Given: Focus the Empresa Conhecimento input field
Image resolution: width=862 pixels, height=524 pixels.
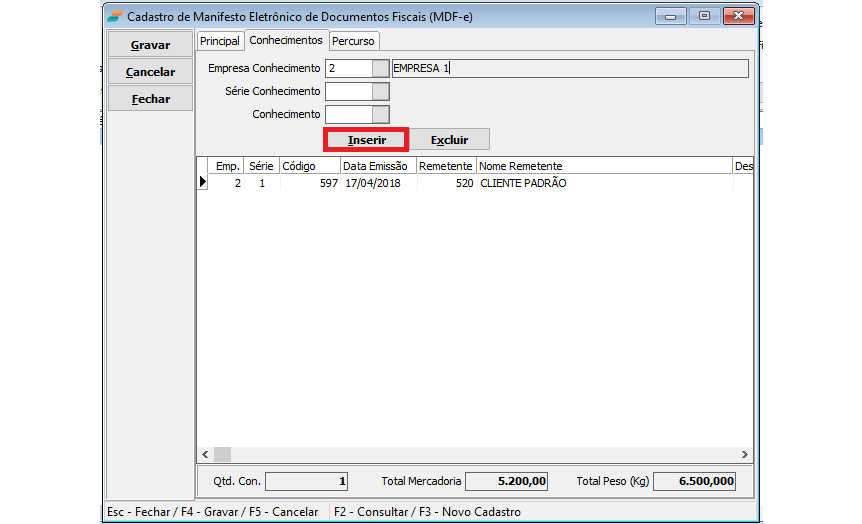Looking at the screenshot, I should click(x=348, y=68).
